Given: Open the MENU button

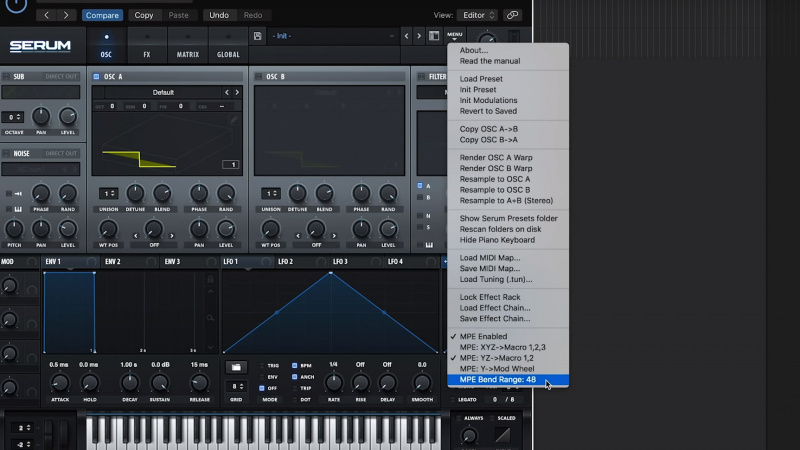Looking at the screenshot, I should 454,36.
